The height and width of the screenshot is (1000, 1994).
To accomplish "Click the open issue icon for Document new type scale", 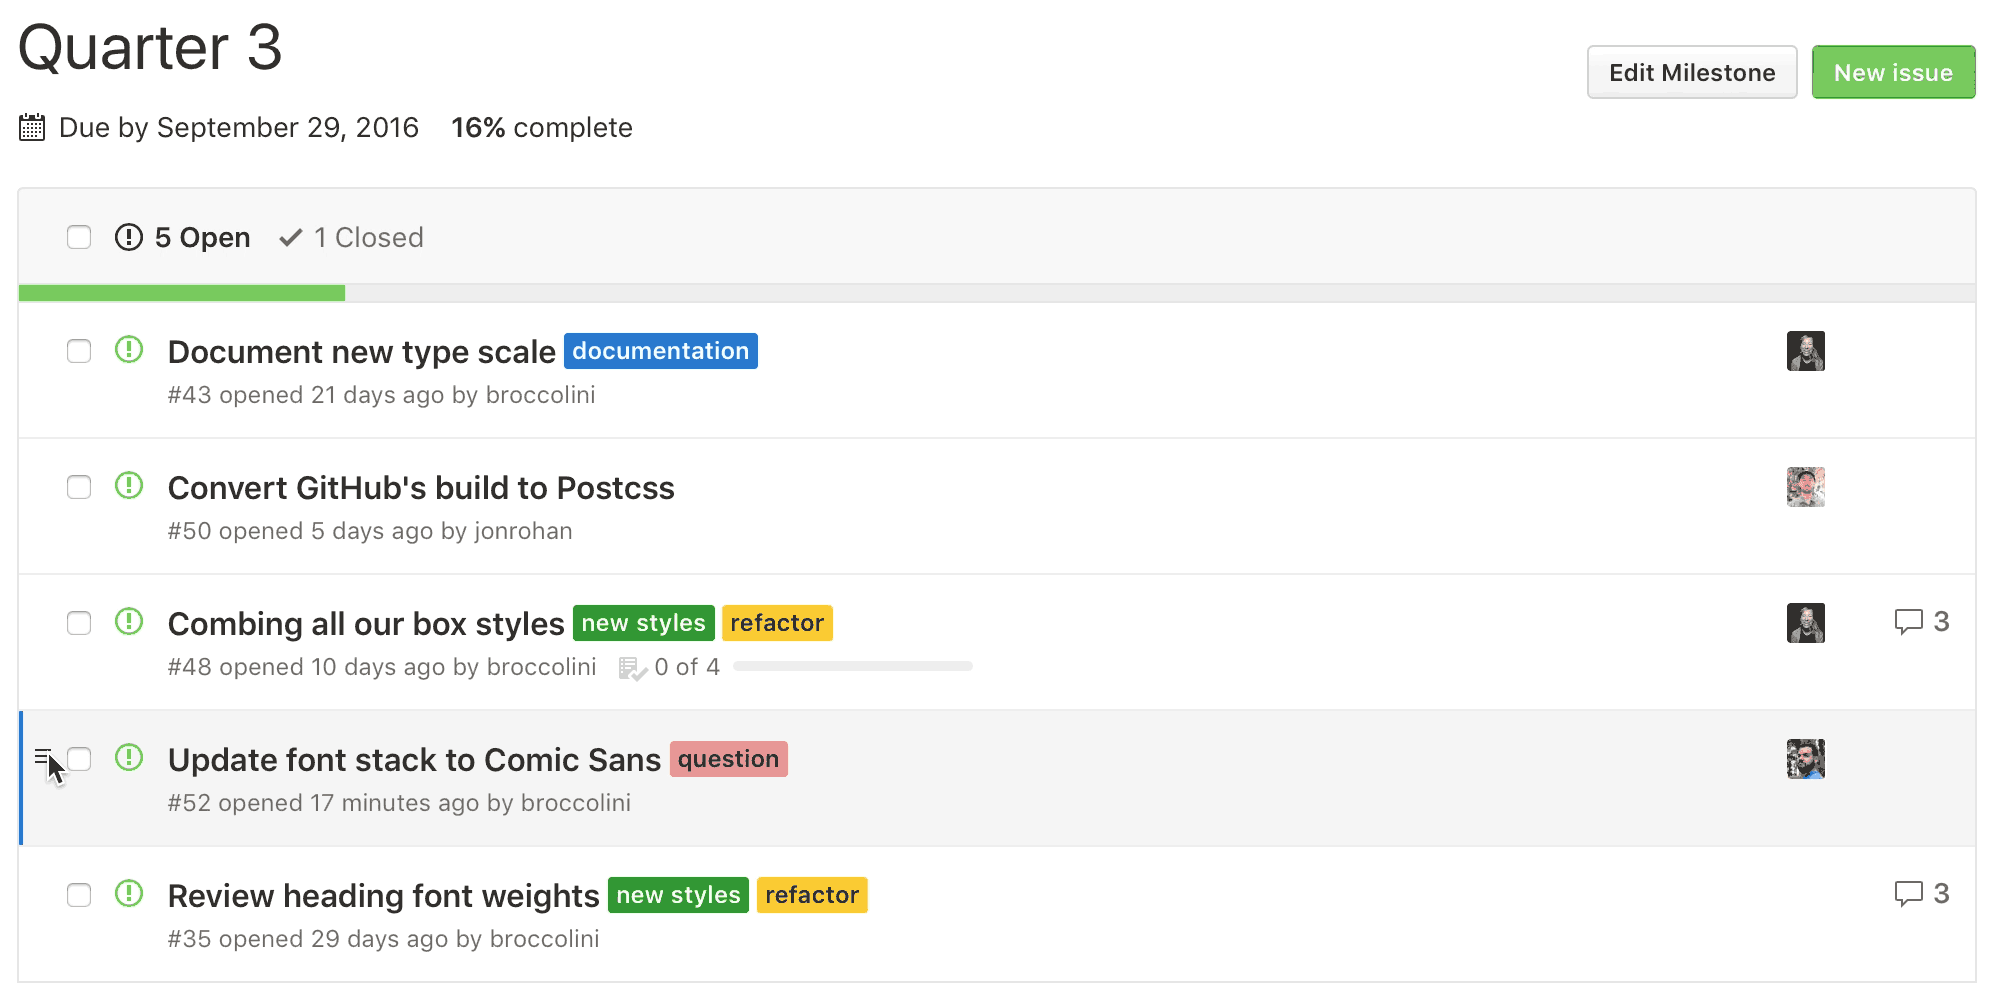I will [129, 351].
